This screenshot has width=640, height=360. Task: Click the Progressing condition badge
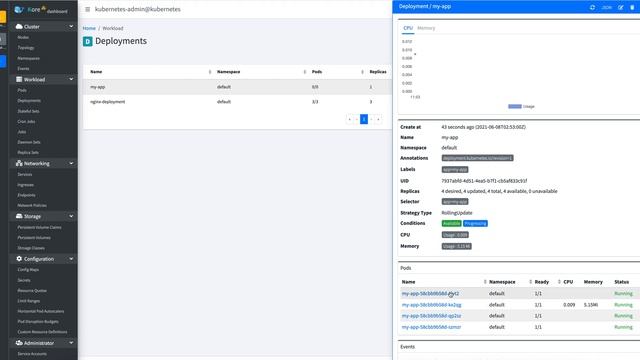click(x=475, y=223)
